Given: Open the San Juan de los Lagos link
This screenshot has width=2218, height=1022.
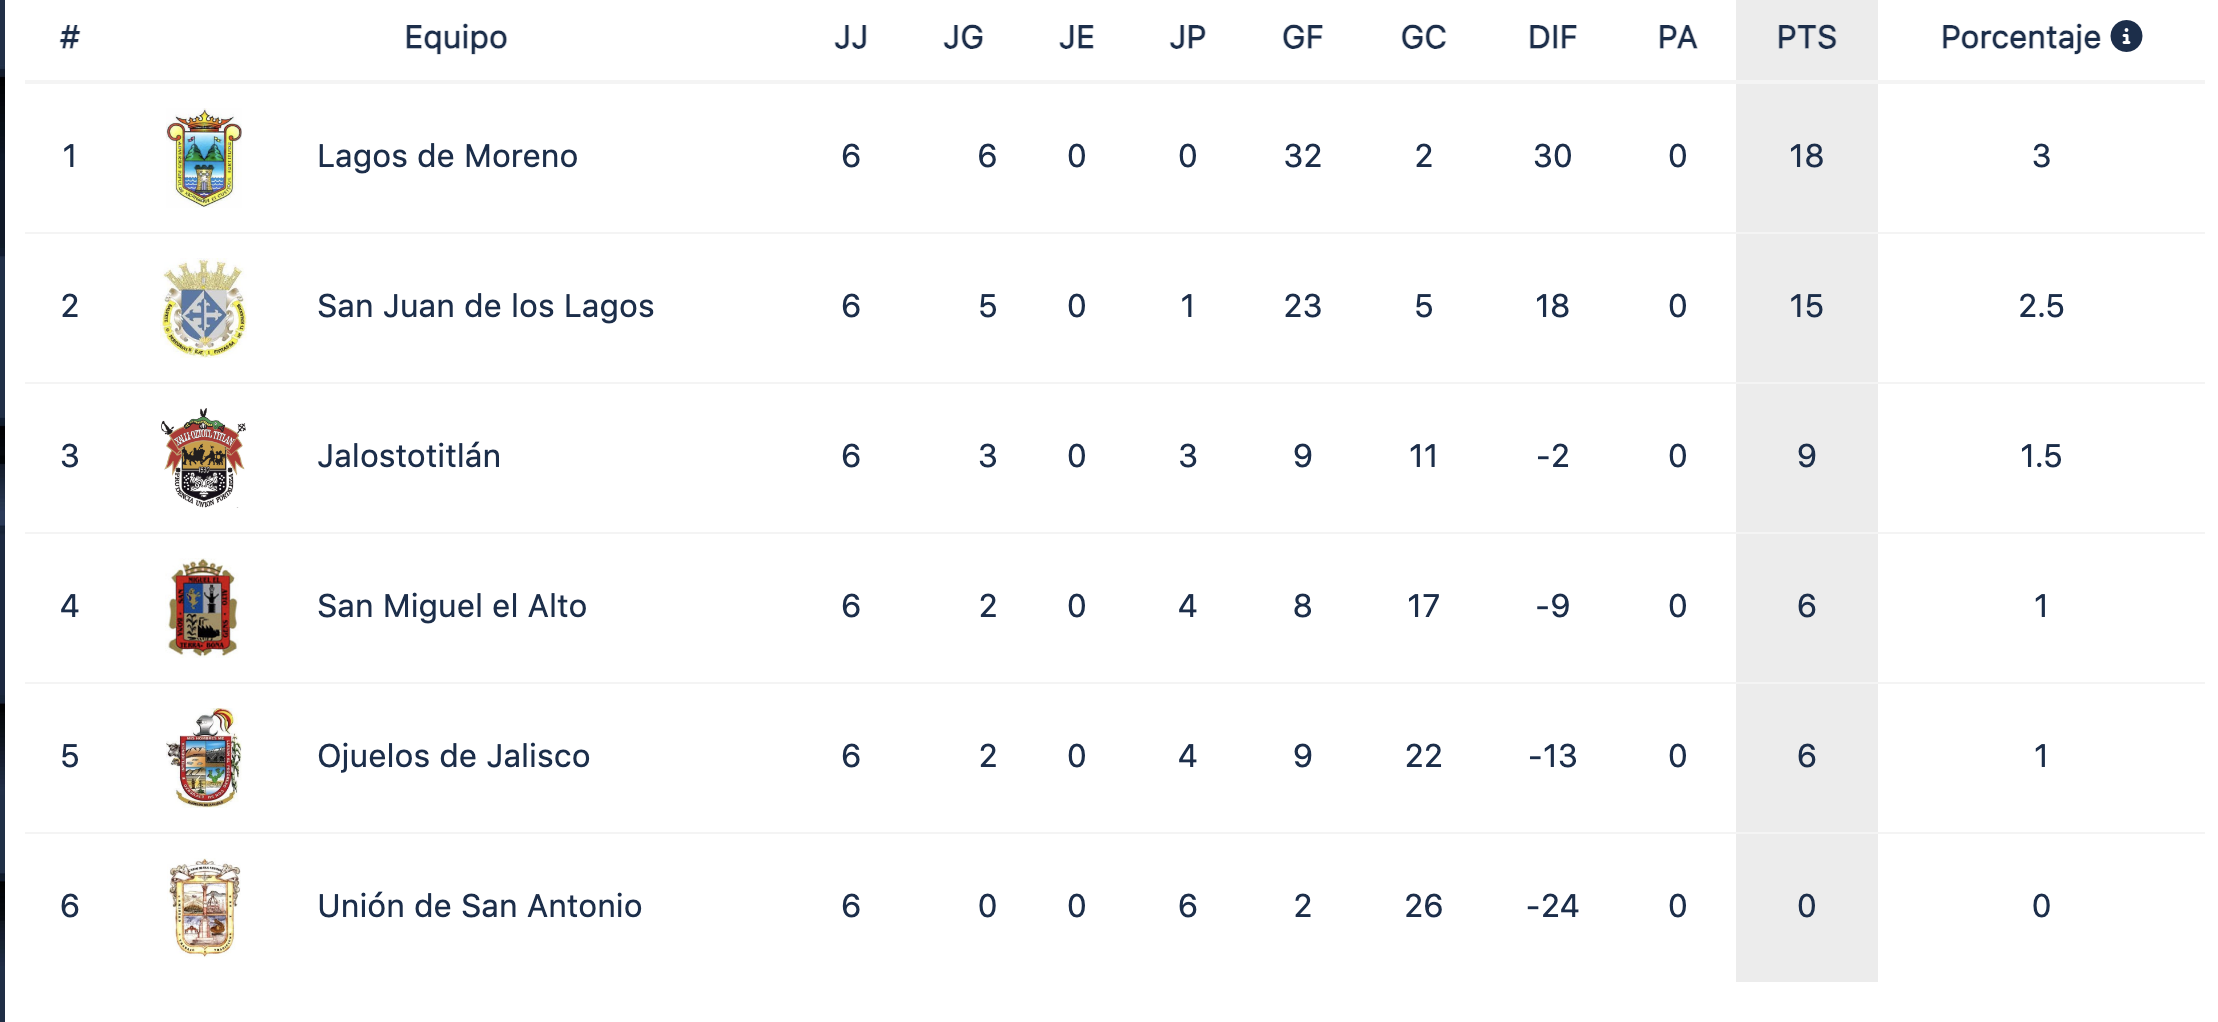Looking at the screenshot, I should [x=485, y=306].
